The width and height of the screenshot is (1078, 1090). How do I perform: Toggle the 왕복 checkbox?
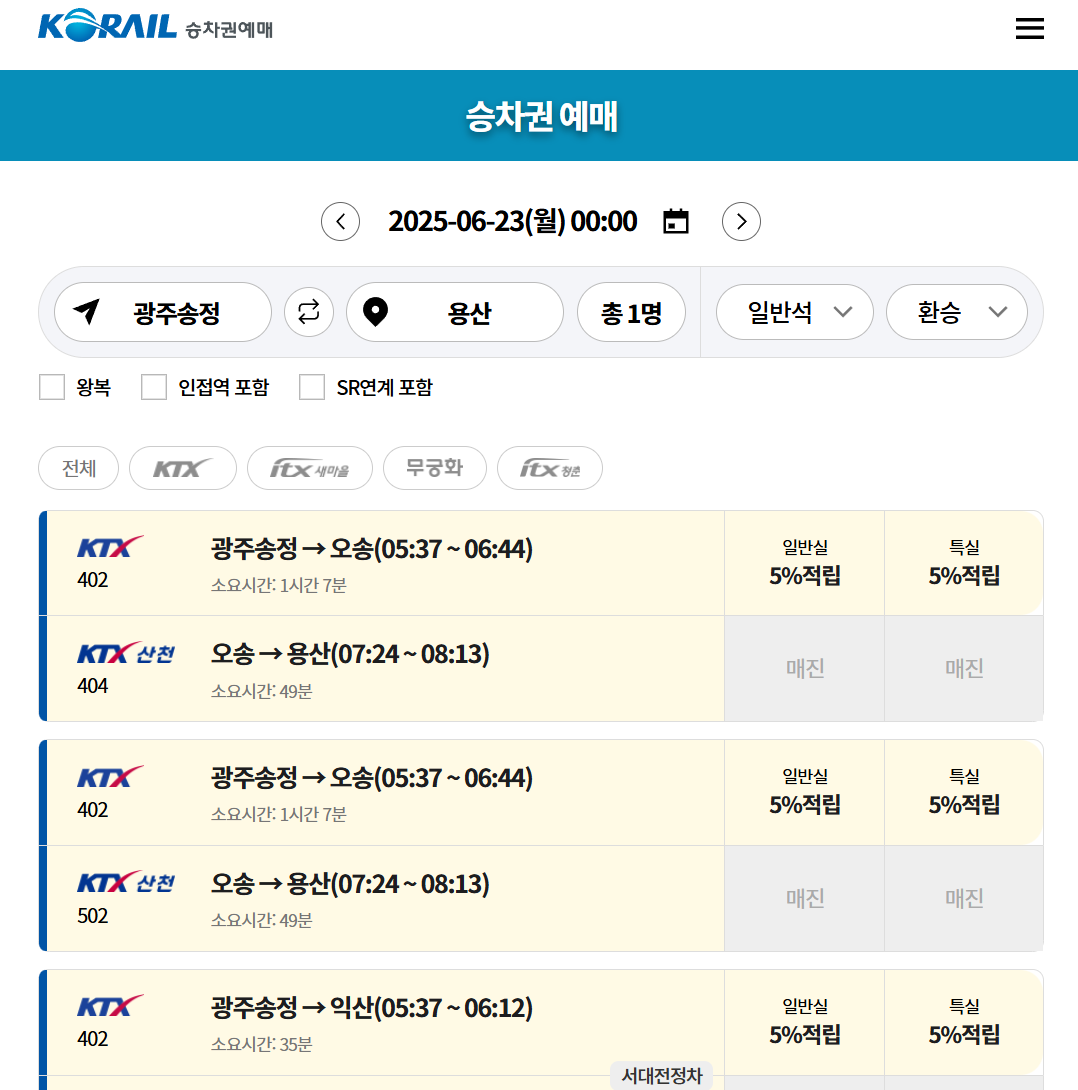(x=52, y=387)
